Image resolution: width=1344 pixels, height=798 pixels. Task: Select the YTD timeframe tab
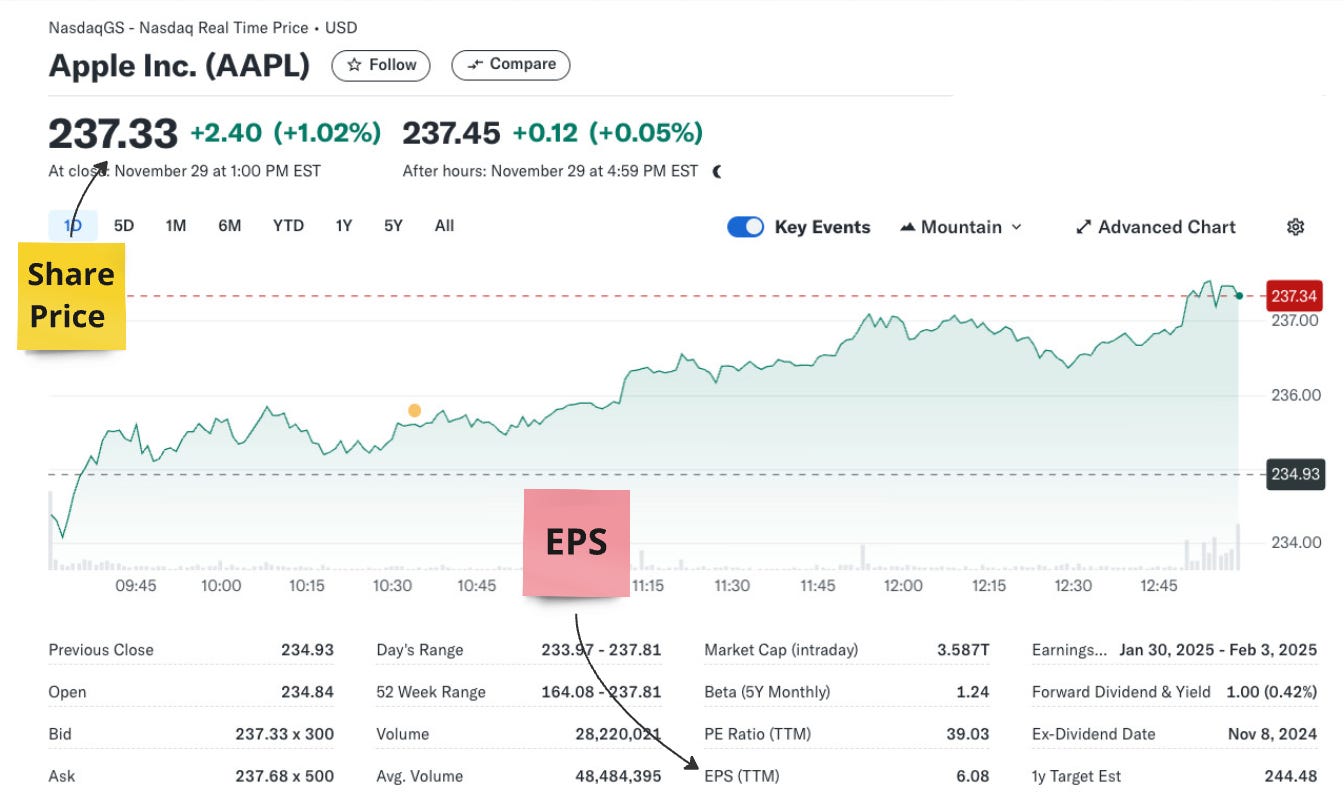[x=289, y=226]
